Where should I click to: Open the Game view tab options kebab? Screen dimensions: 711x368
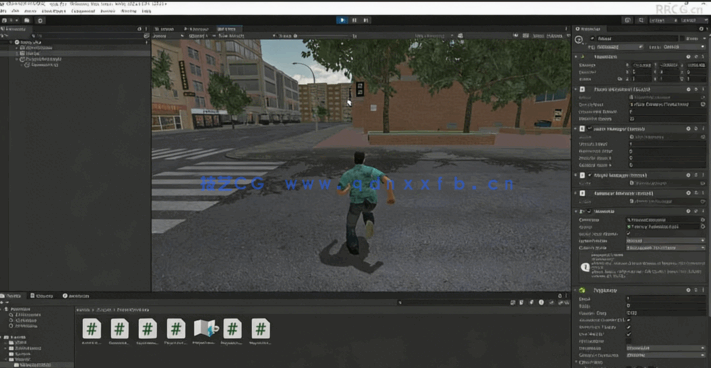click(x=566, y=29)
